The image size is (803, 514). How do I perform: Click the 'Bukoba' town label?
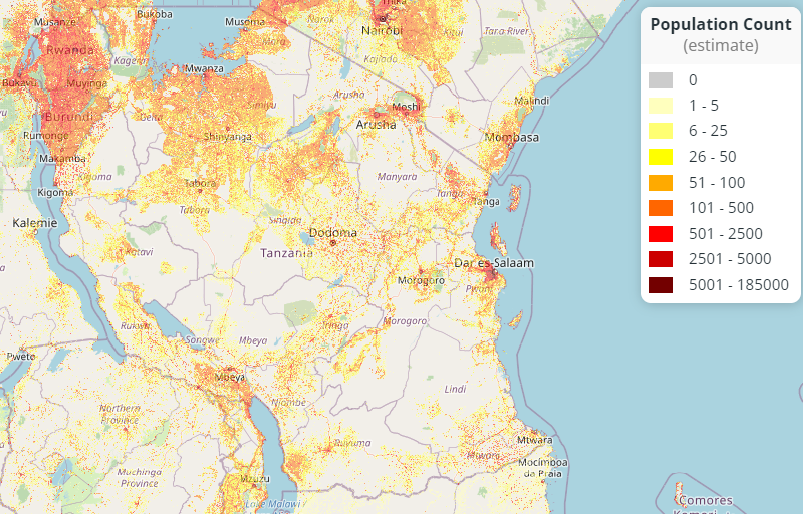click(x=155, y=14)
